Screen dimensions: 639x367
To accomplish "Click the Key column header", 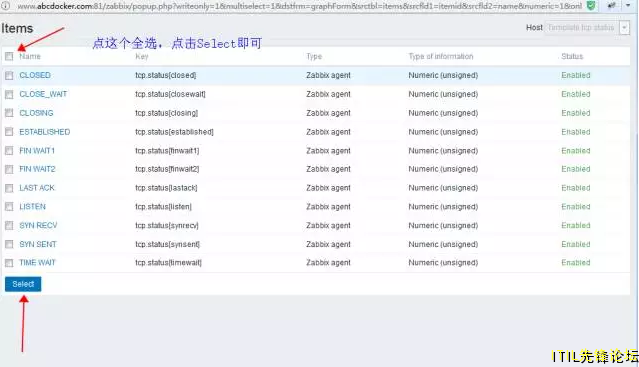I will [x=142, y=56].
